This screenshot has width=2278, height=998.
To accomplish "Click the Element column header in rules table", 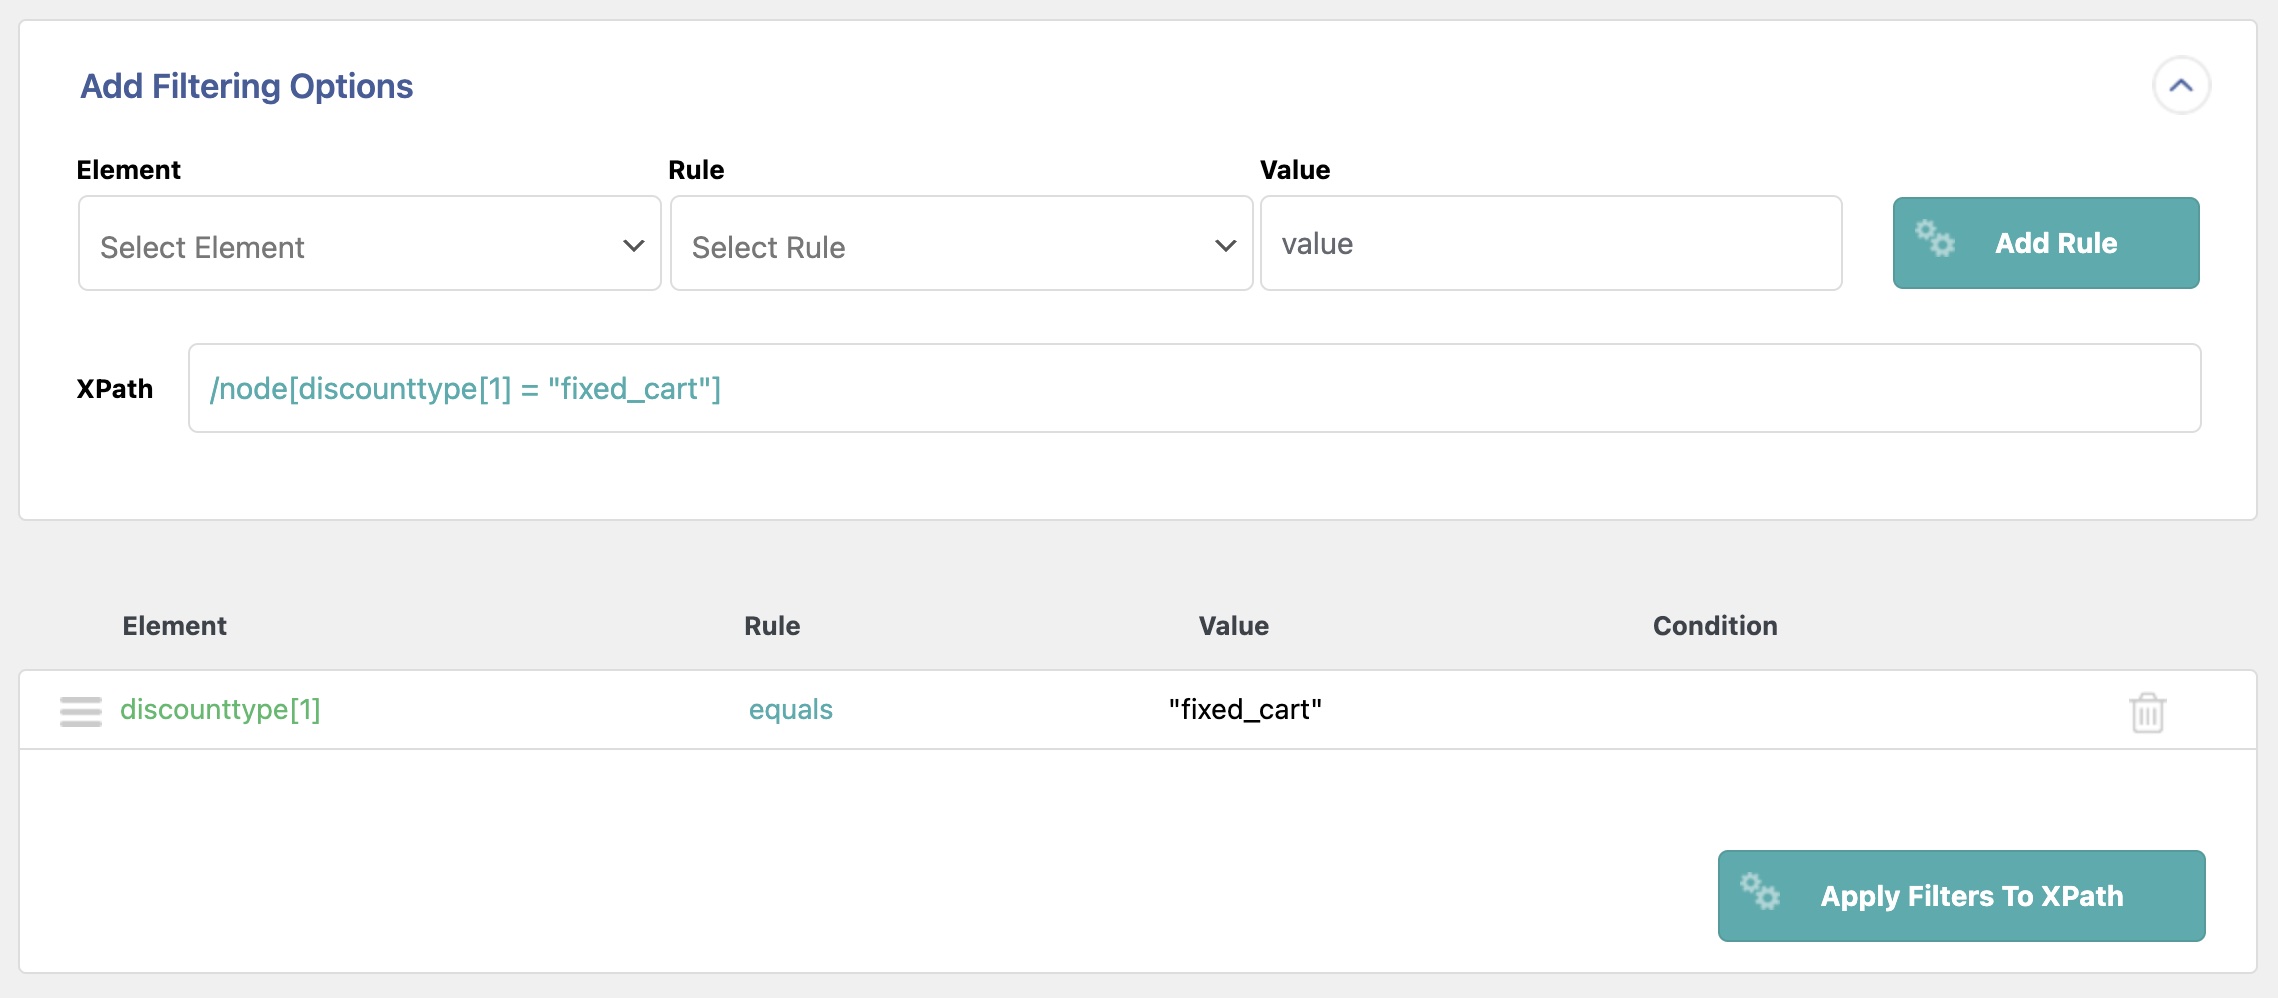I will pyautogui.click(x=174, y=626).
